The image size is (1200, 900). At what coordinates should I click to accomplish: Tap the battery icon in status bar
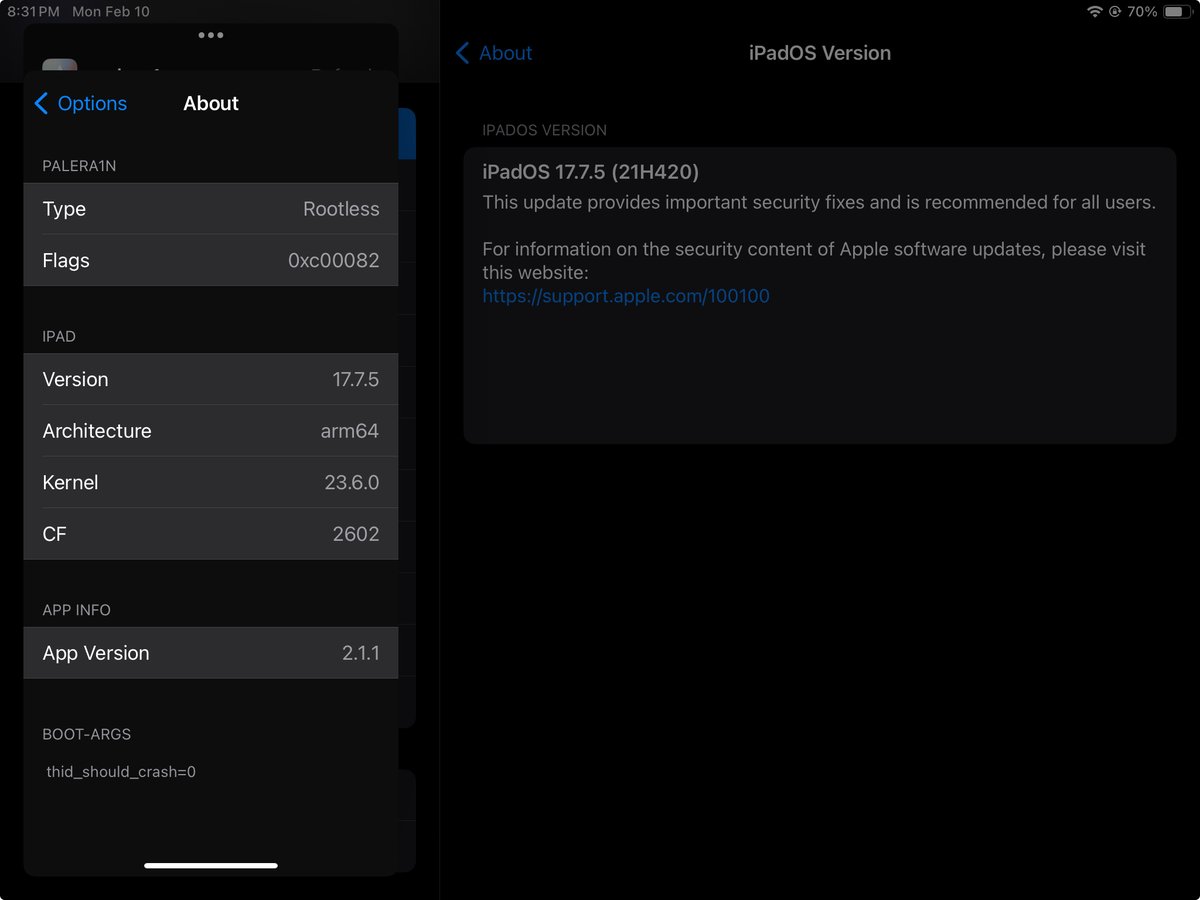coord(1178,12)
